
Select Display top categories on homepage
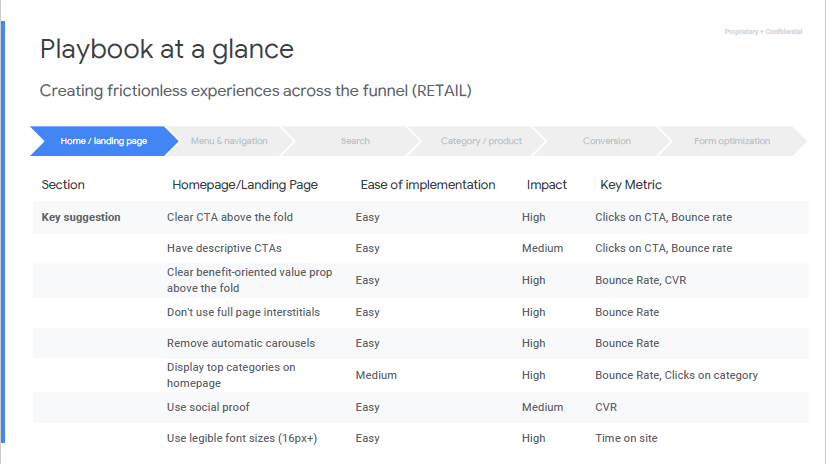[x=231, y=375]
